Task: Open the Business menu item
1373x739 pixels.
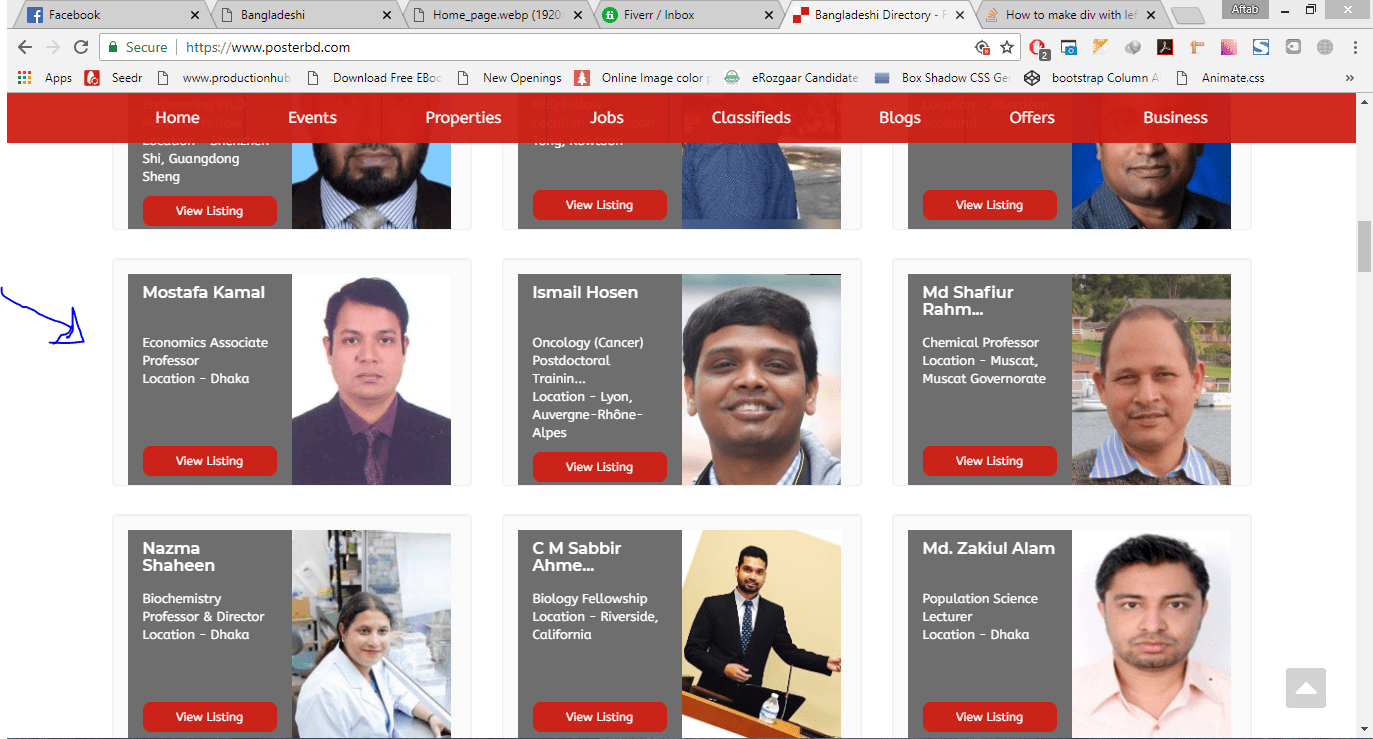Action: pyautogui.click(x=1175, y=117)
